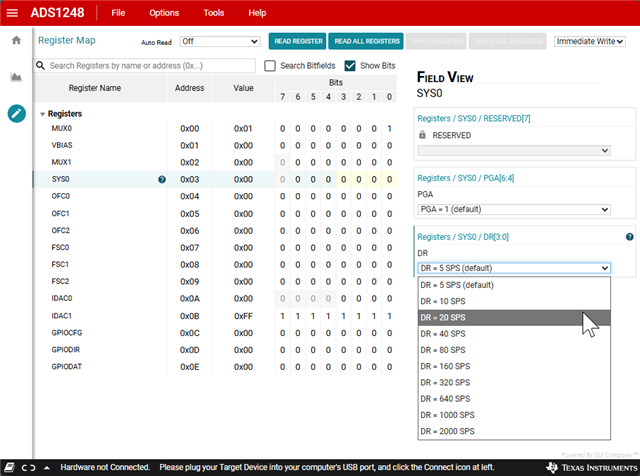Click the hardware Connect link icon
This screenshot has width=640, height=476.
(29, 467)
